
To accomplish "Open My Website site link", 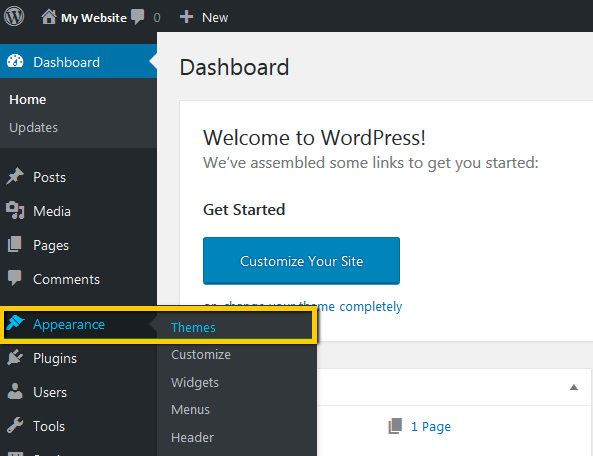I will coord(94,18).
